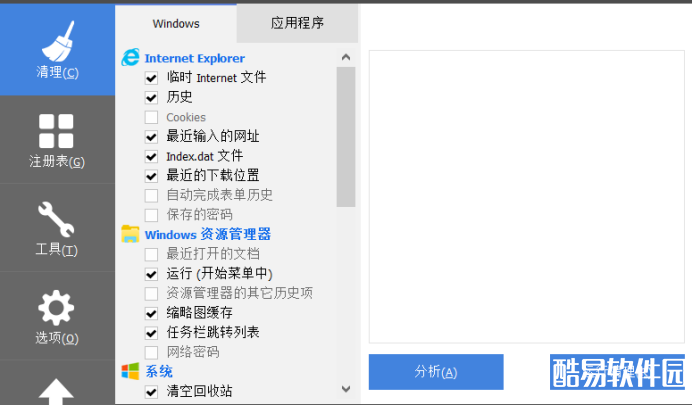Uncheck the 临时 Internet 文件 checkbox
The image size is (693, 406).
click(151, 78)
